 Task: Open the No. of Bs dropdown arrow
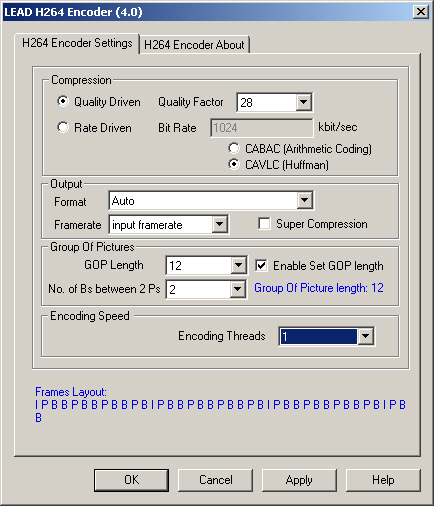pyautogui.click(x=237, y=289)
